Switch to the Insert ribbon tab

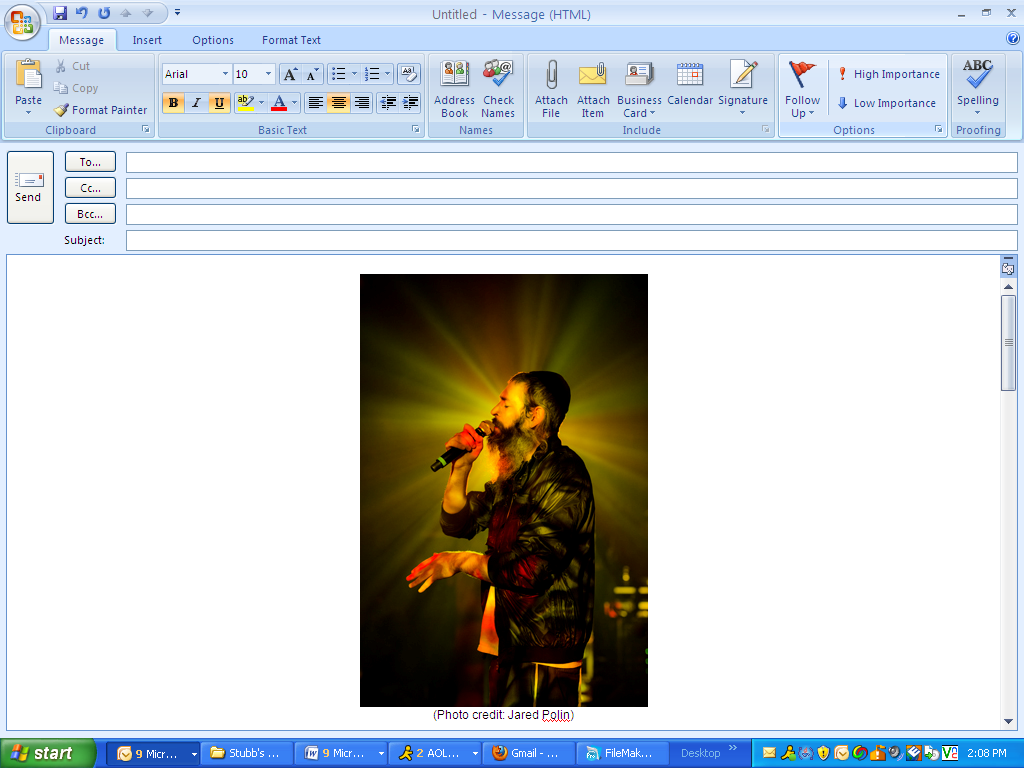coord(147,40)
